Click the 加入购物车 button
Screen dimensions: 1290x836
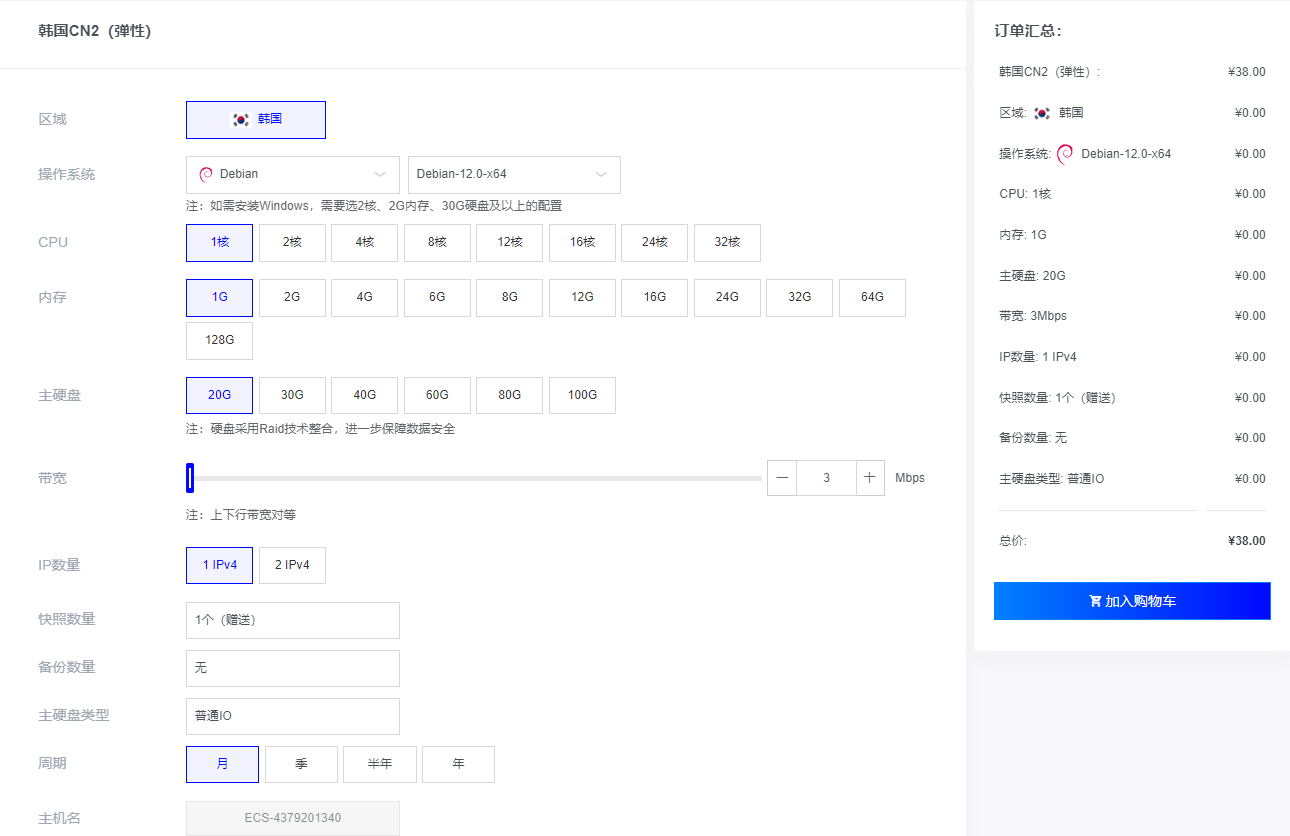click(x=1131, y=600)
